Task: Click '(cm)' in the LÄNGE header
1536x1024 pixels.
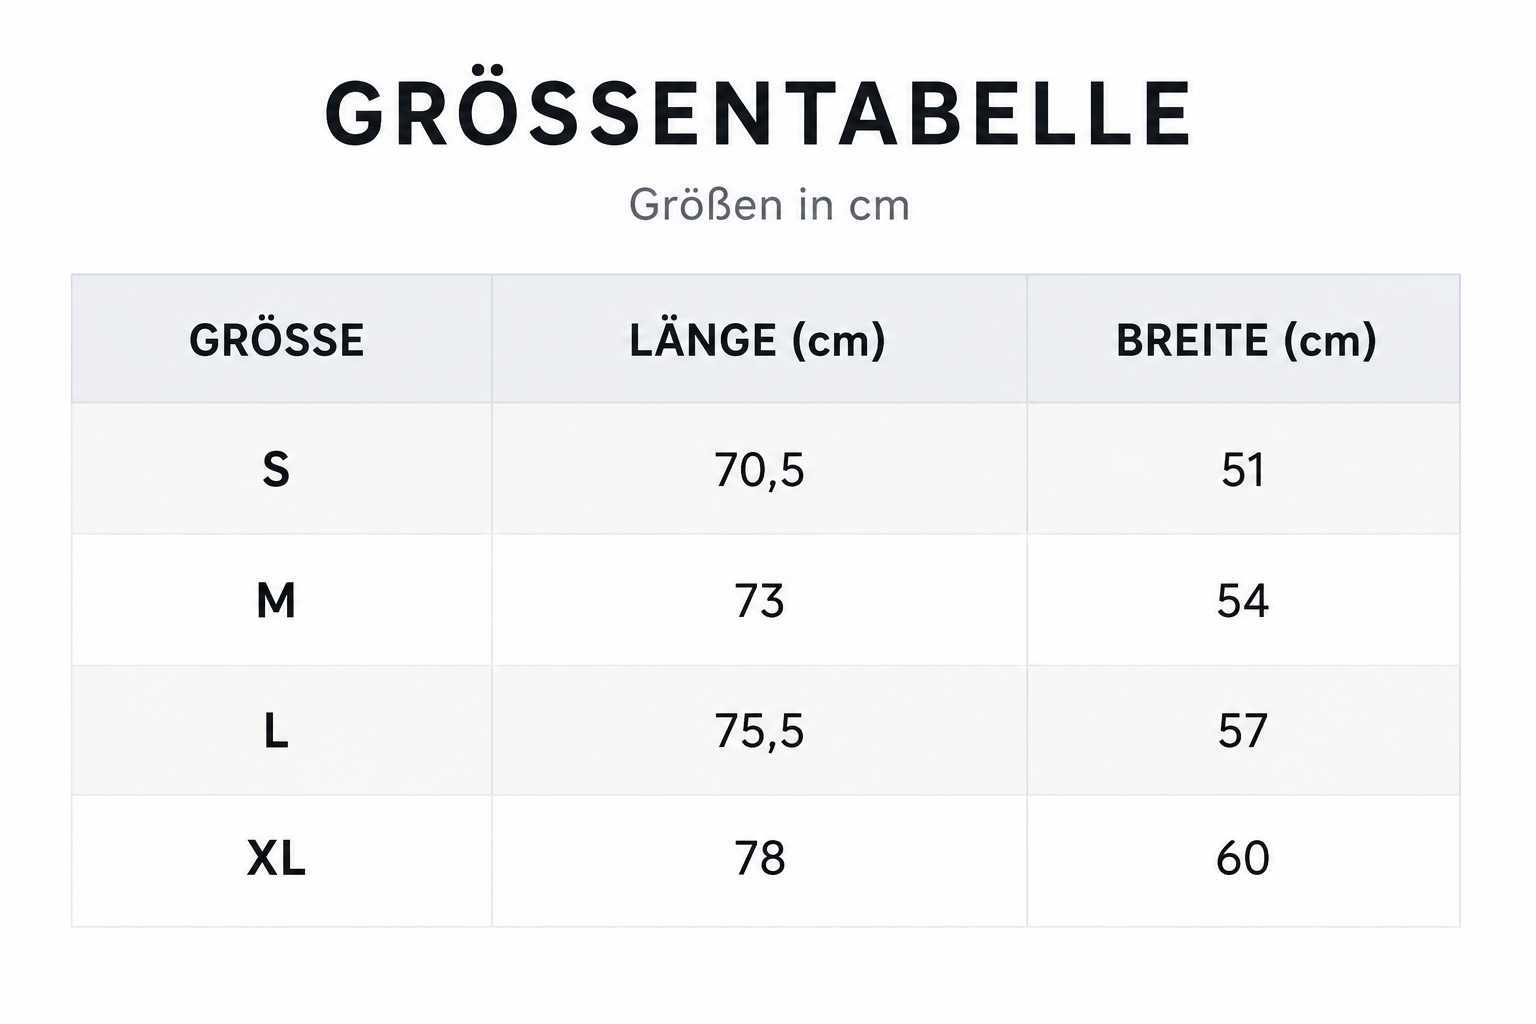Action: coord(839,340)
